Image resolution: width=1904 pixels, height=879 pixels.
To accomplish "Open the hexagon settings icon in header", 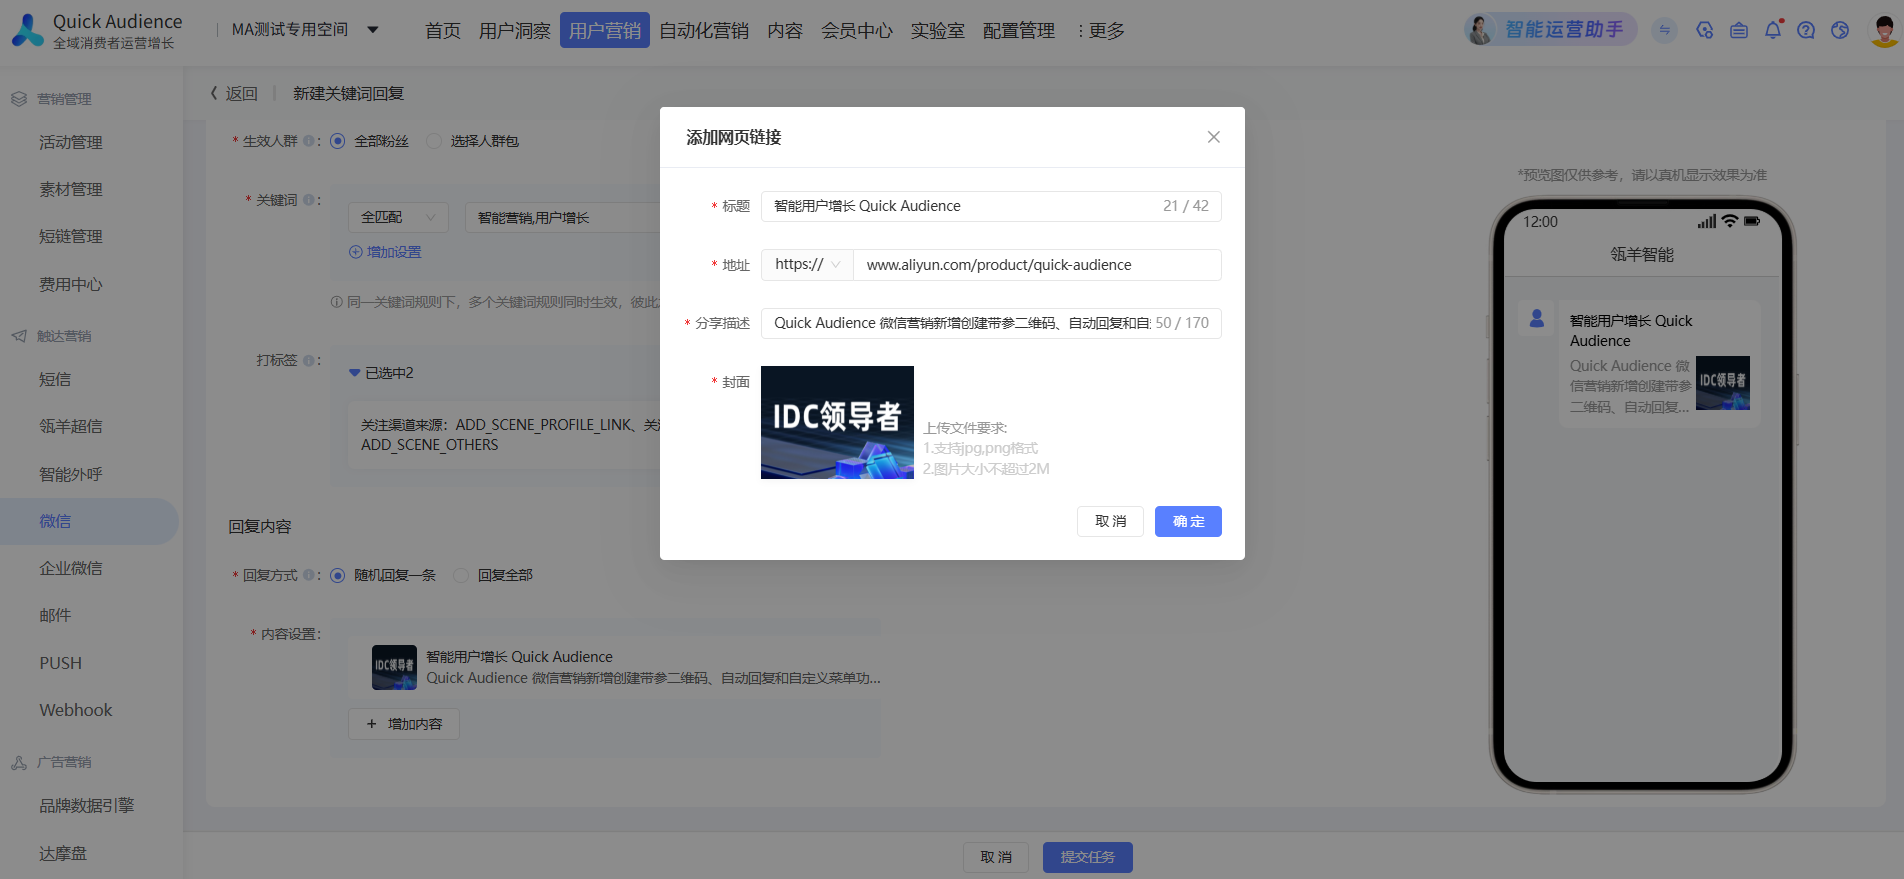I will coord(1705,30).
